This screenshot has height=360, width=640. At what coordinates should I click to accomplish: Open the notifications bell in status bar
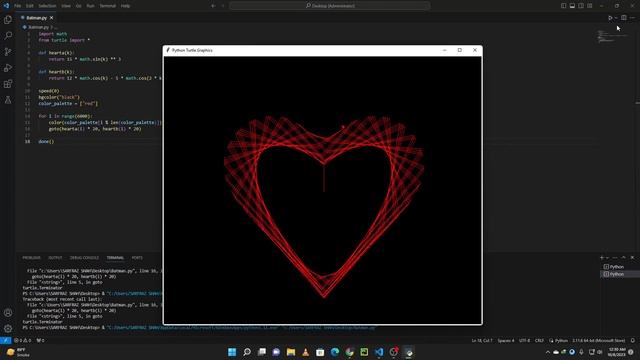coord(633,340)
